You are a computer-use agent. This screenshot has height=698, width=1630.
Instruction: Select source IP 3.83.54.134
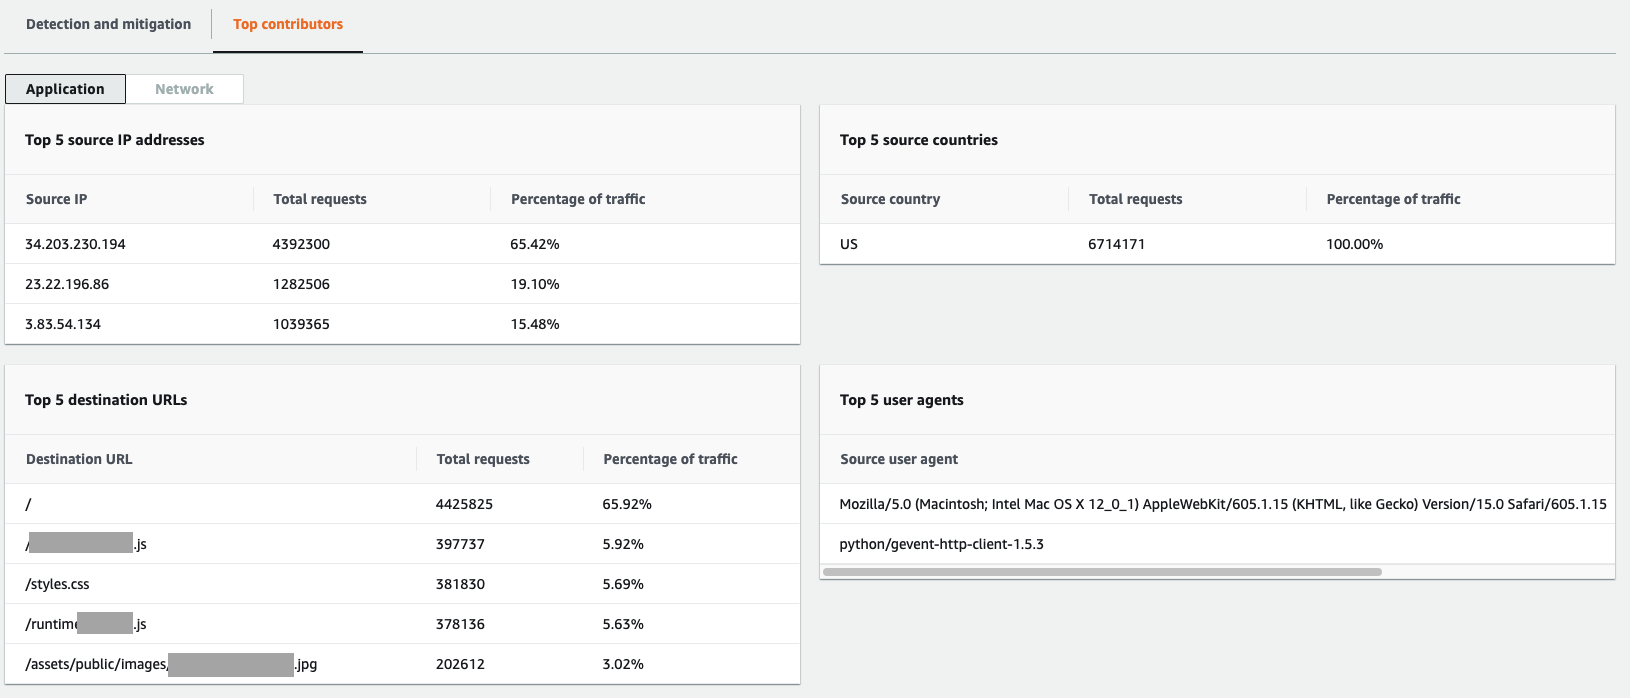coord(63,324)
